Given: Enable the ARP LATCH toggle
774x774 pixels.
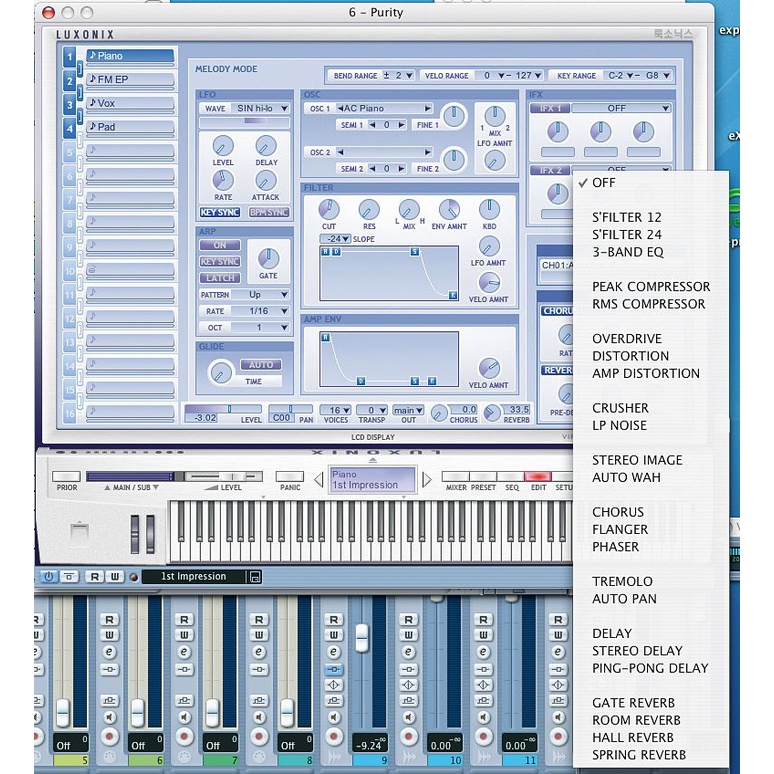Looking at the screenshot, I should (x=219, y=278).
